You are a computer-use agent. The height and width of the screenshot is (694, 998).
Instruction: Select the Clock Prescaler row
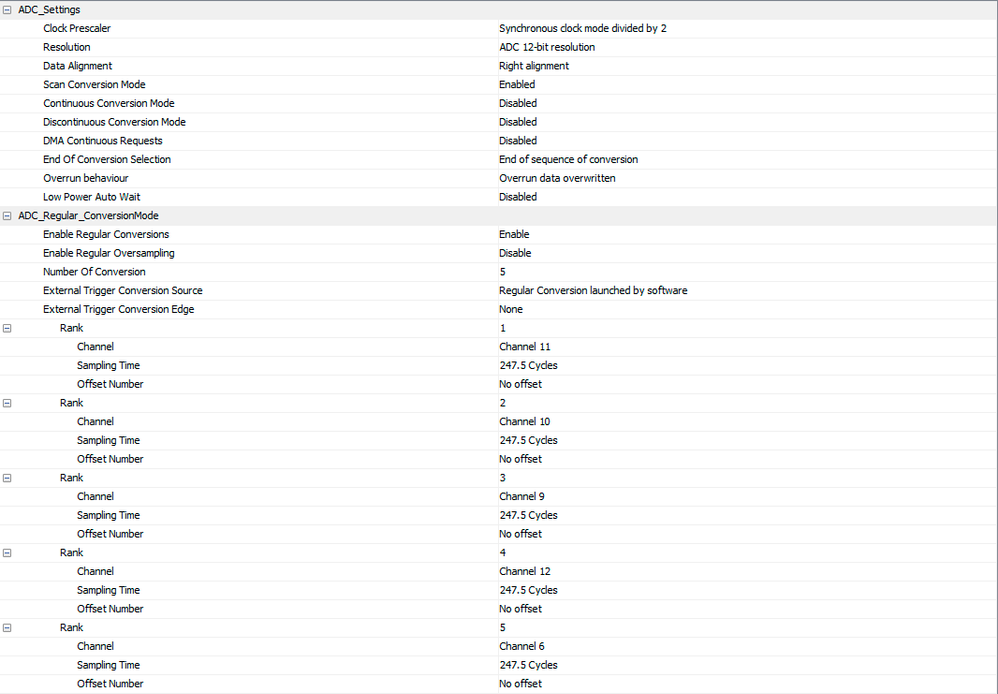(x=499, y=29)
